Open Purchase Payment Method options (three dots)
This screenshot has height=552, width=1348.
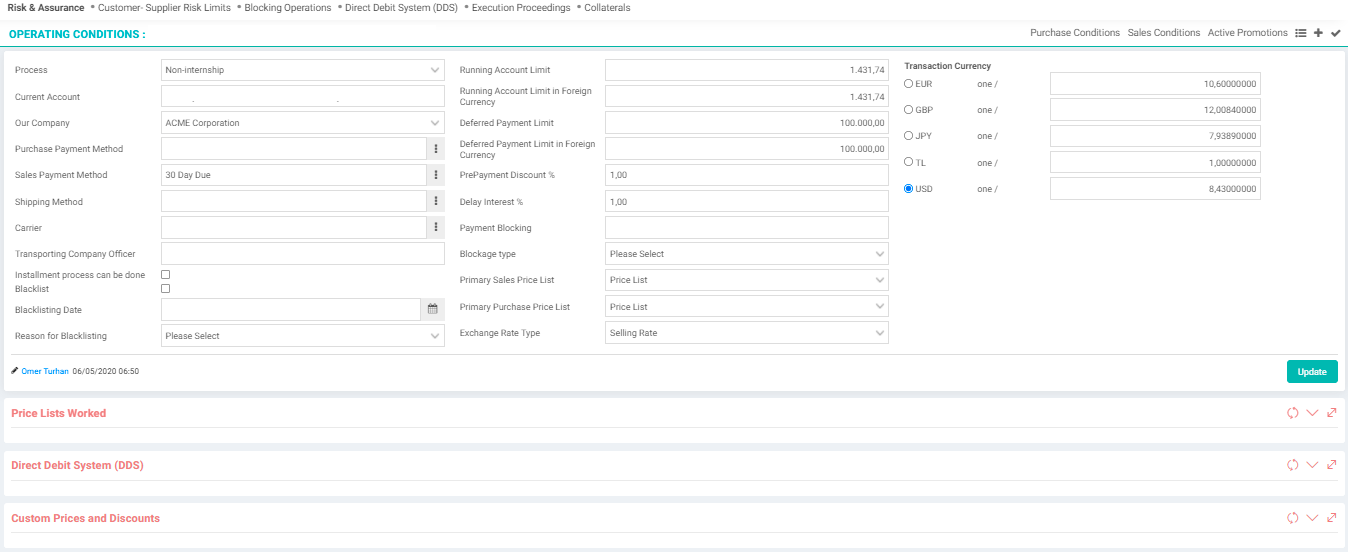click(436, 149)
